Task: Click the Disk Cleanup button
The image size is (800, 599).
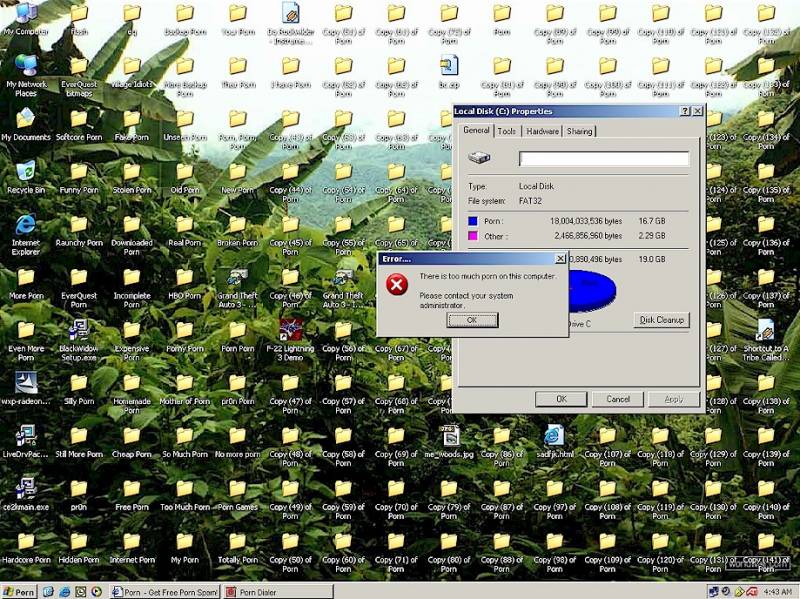Action: coord(662,320)
